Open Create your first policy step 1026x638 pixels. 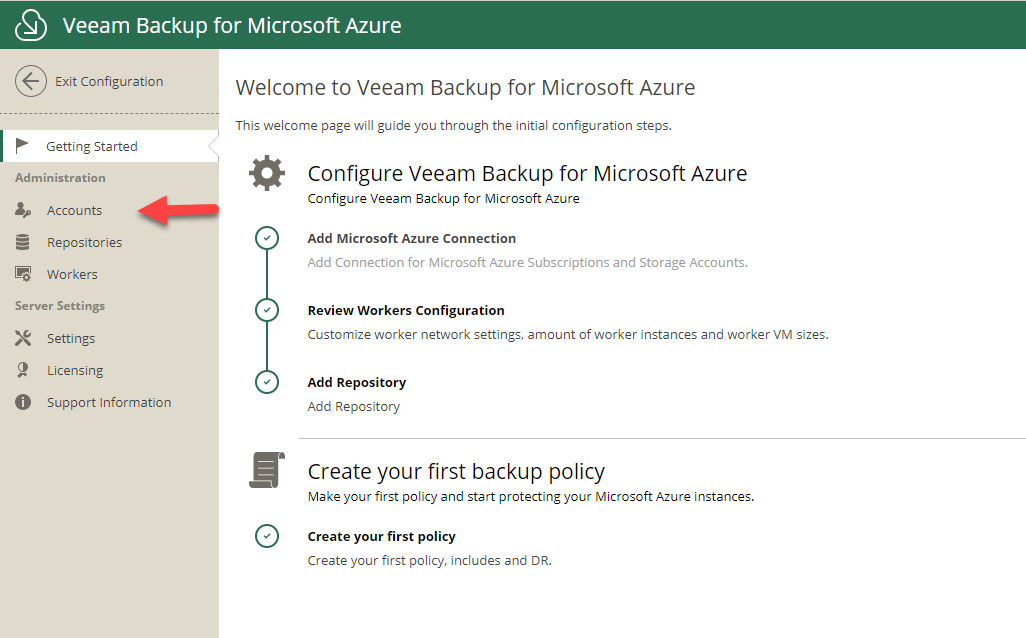(381, 536)
